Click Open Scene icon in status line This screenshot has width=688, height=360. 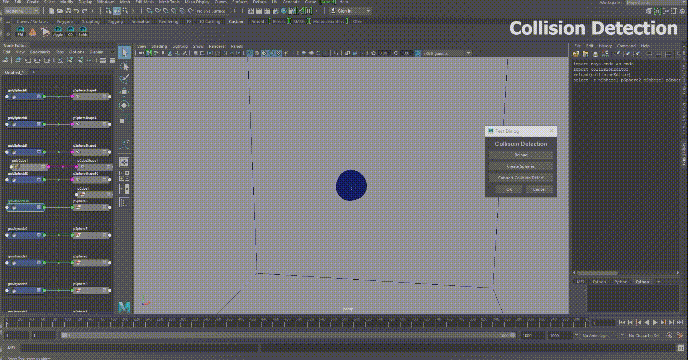60,11
